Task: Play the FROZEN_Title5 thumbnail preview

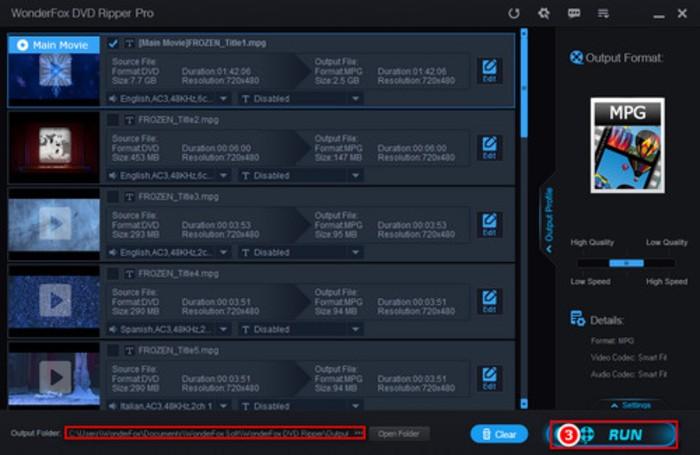Action: [x=55, y=377]
